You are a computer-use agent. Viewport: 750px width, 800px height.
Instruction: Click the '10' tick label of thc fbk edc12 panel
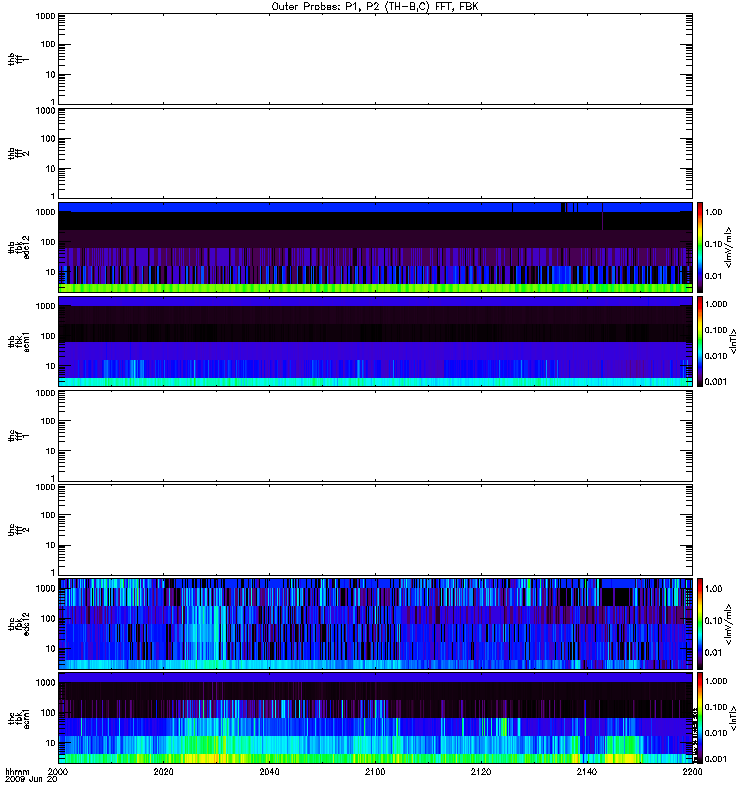(51, 649)
